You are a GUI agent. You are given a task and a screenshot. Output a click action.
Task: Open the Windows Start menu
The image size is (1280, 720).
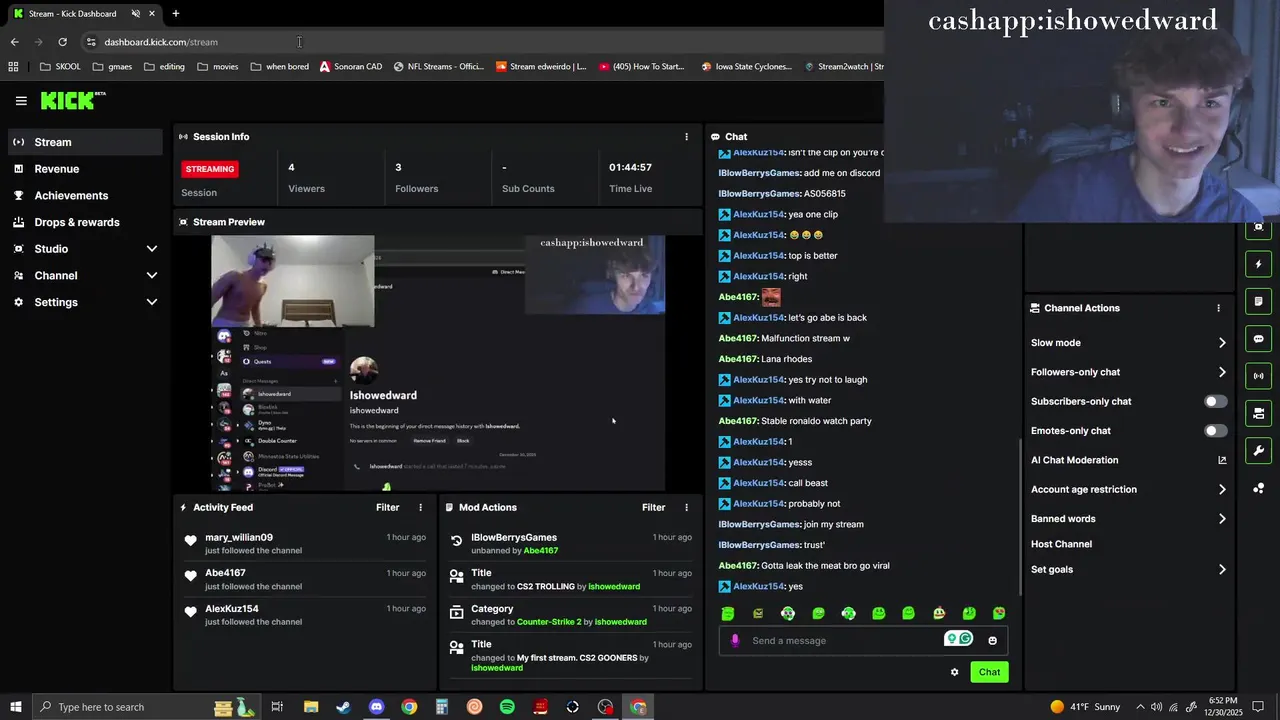pyautogui.click(x=16, y=707)
